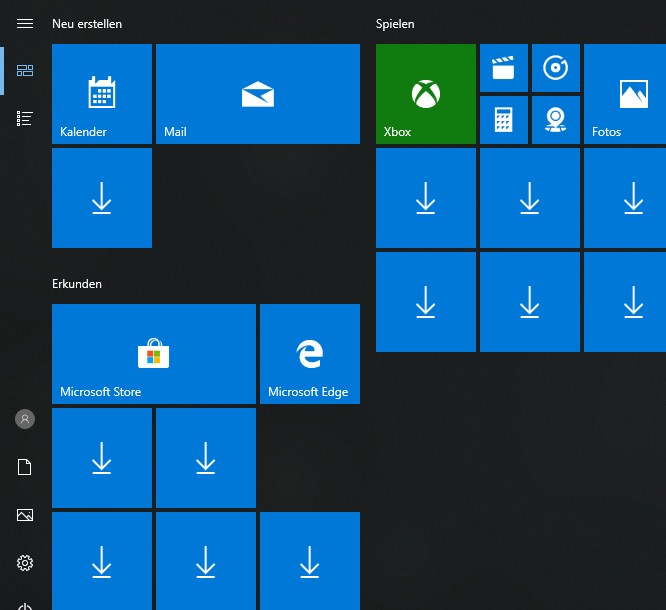This screenshot has width=666, height=610.
Task: Open the Fotos tile
Action: click(625, 94)
